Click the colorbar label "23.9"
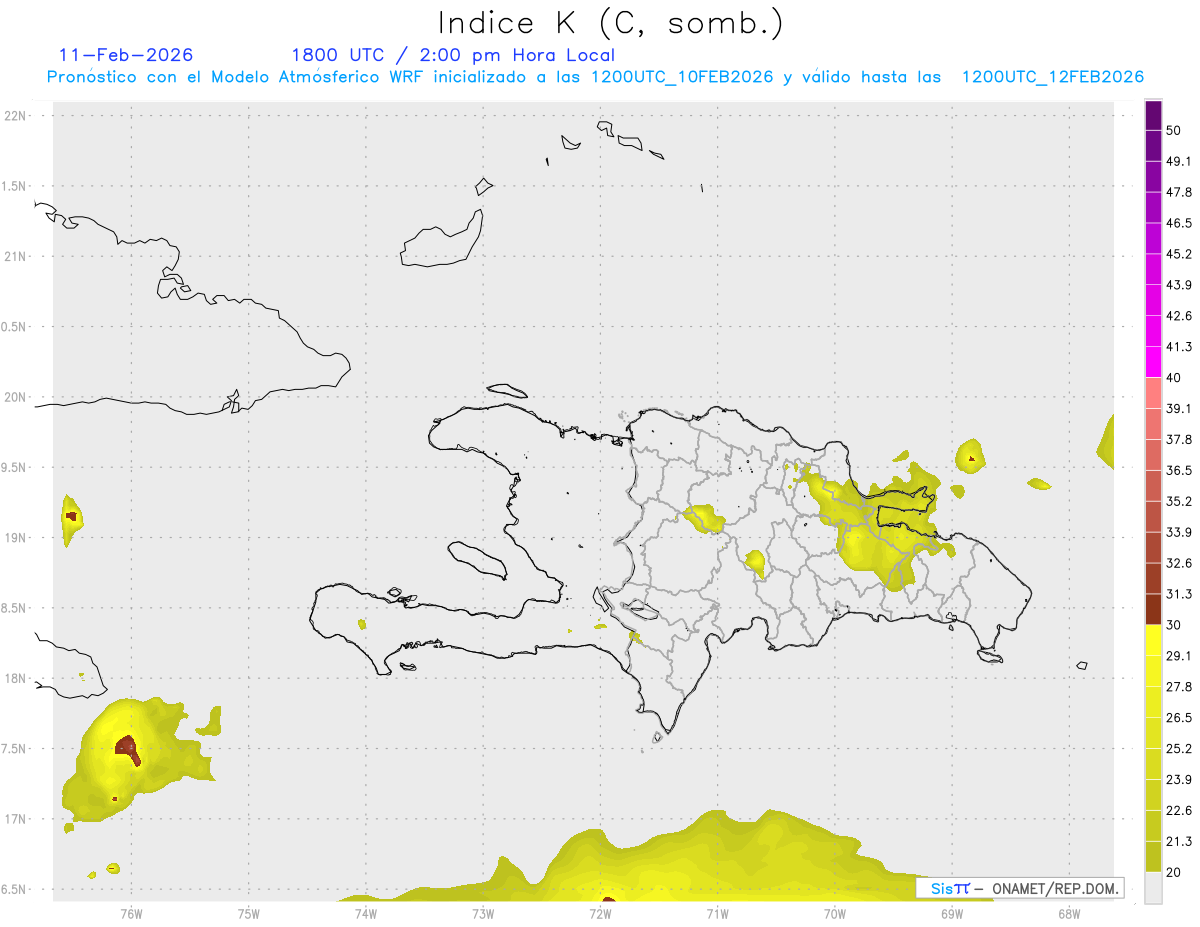This screenshot has width=1200, height=927. (1179, 780)
